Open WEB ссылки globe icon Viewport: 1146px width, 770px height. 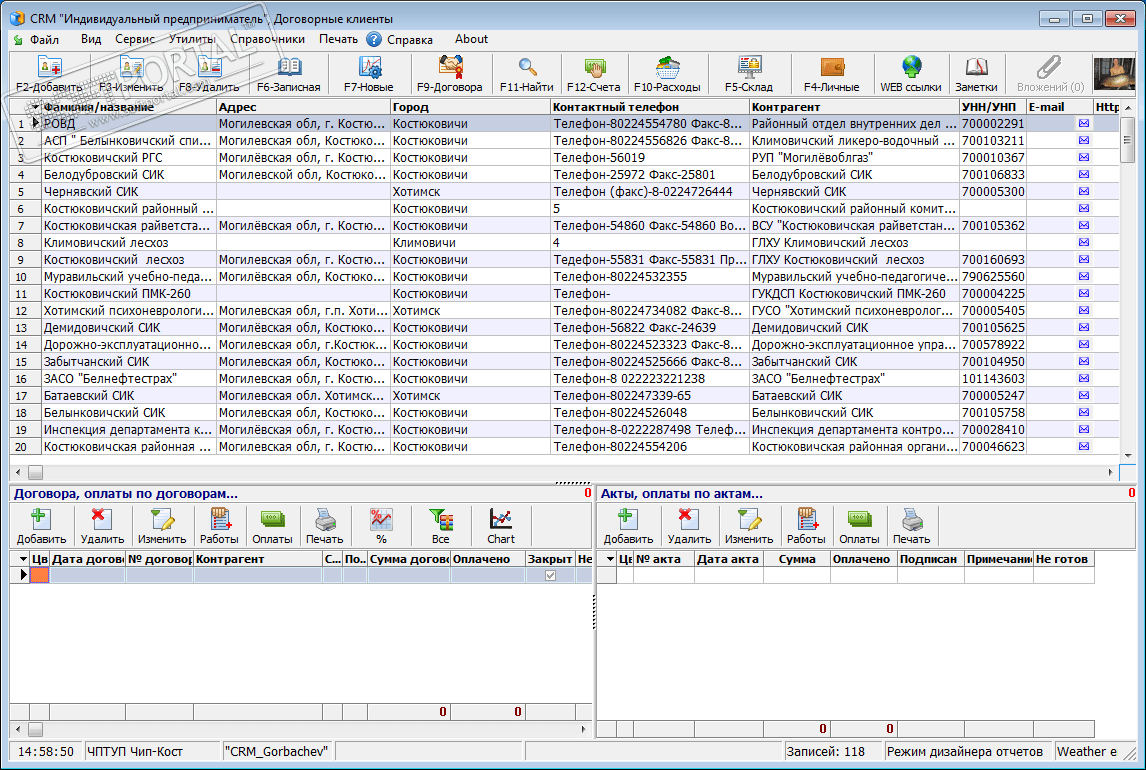[x=911, y=67]
